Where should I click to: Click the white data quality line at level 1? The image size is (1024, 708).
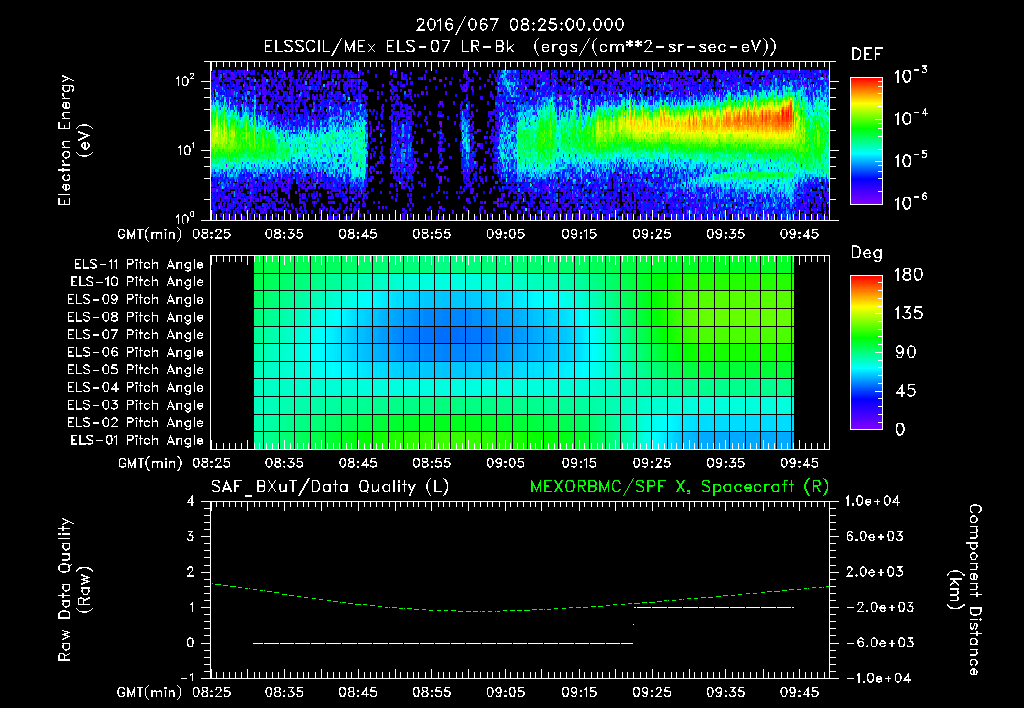[714, 607]
